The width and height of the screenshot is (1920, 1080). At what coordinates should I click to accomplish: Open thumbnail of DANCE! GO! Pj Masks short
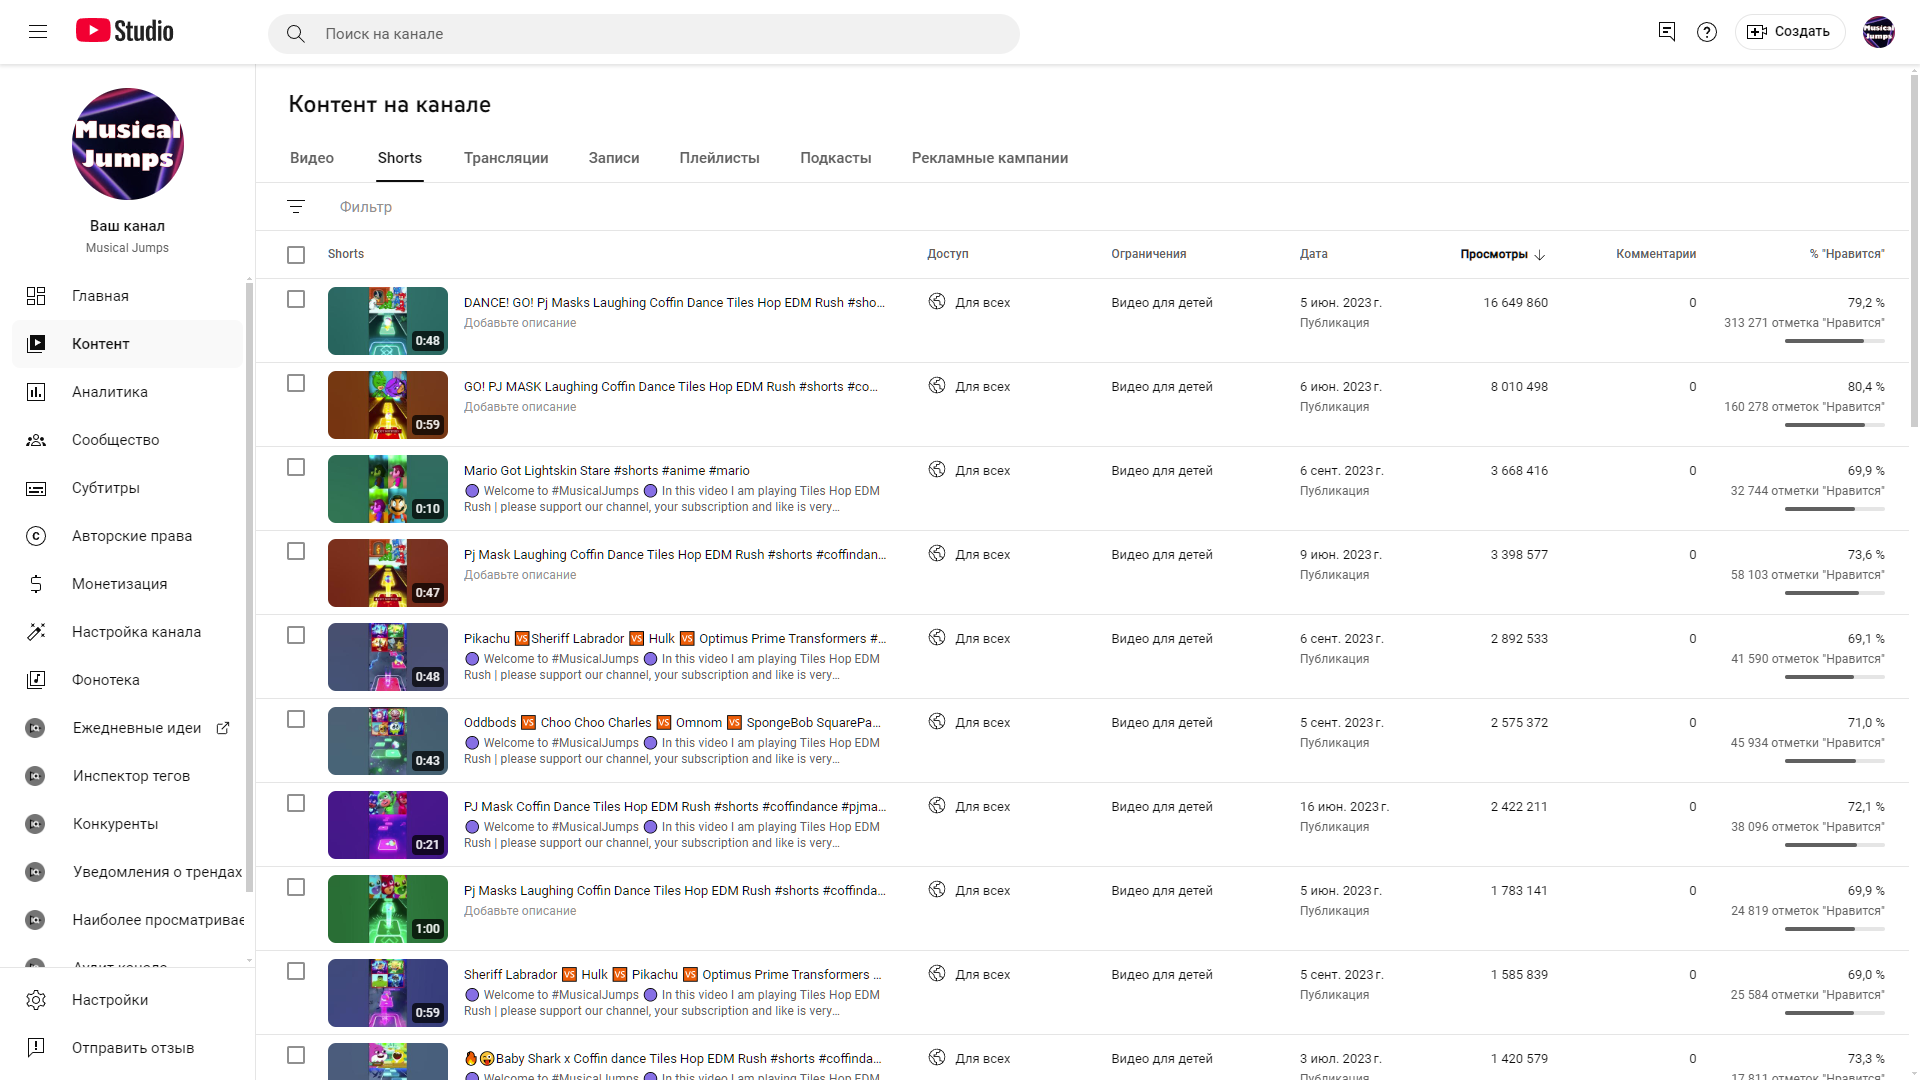tap(388, 321)
